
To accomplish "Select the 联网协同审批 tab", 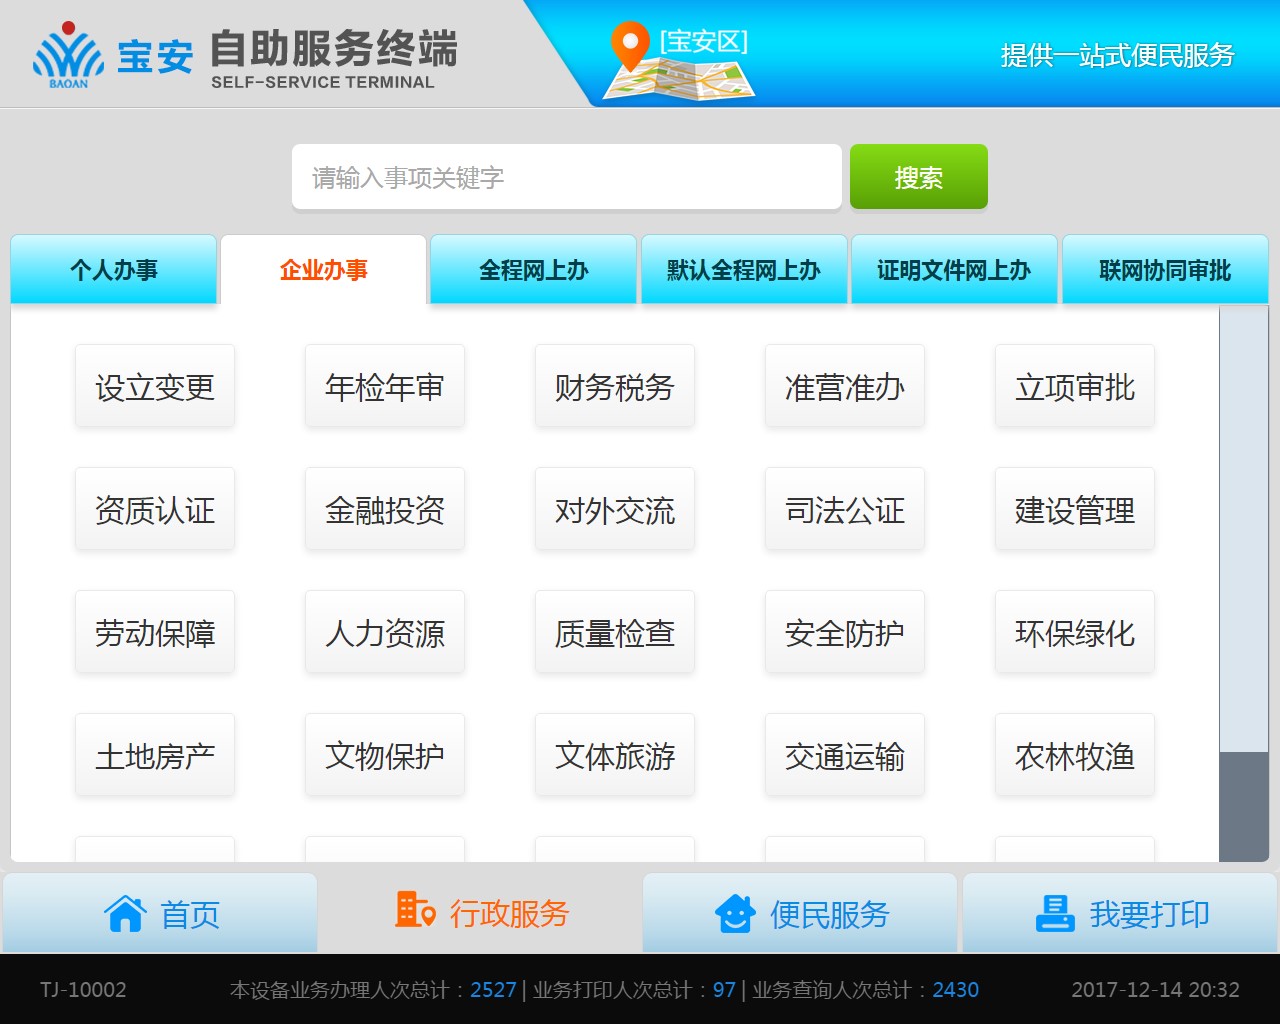I will coord(1165,270).
